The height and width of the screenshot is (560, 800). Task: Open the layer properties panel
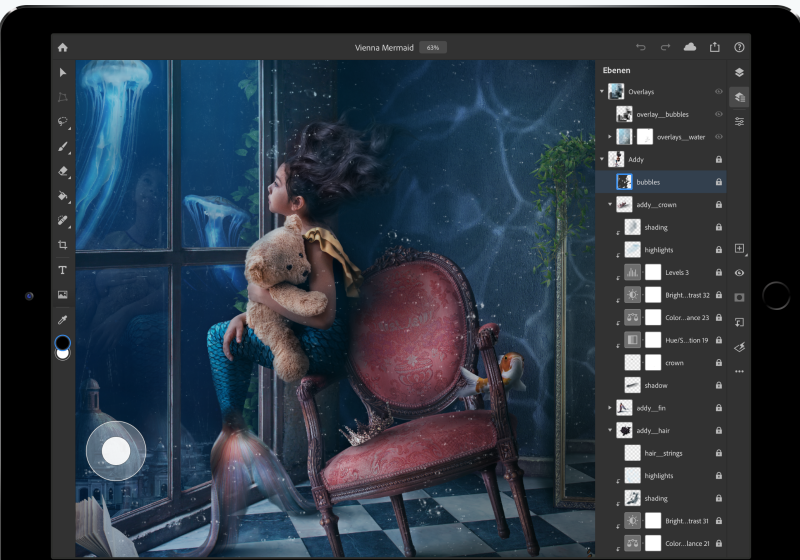point(739,121)
